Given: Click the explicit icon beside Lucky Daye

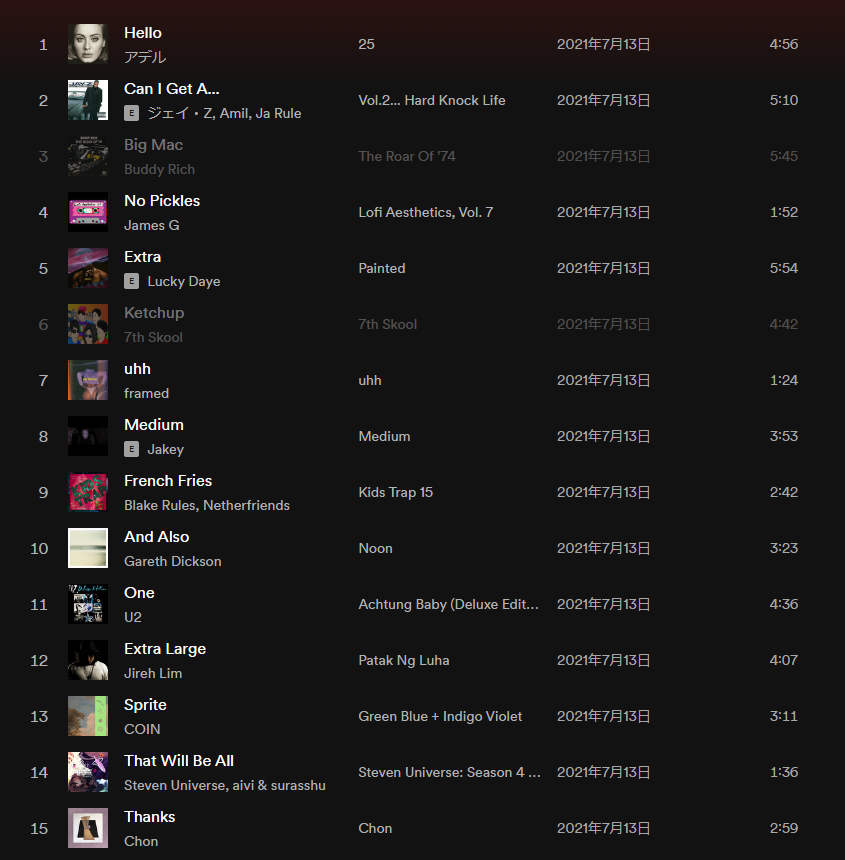Looking at the screenshot, I should tap(131, 281).
